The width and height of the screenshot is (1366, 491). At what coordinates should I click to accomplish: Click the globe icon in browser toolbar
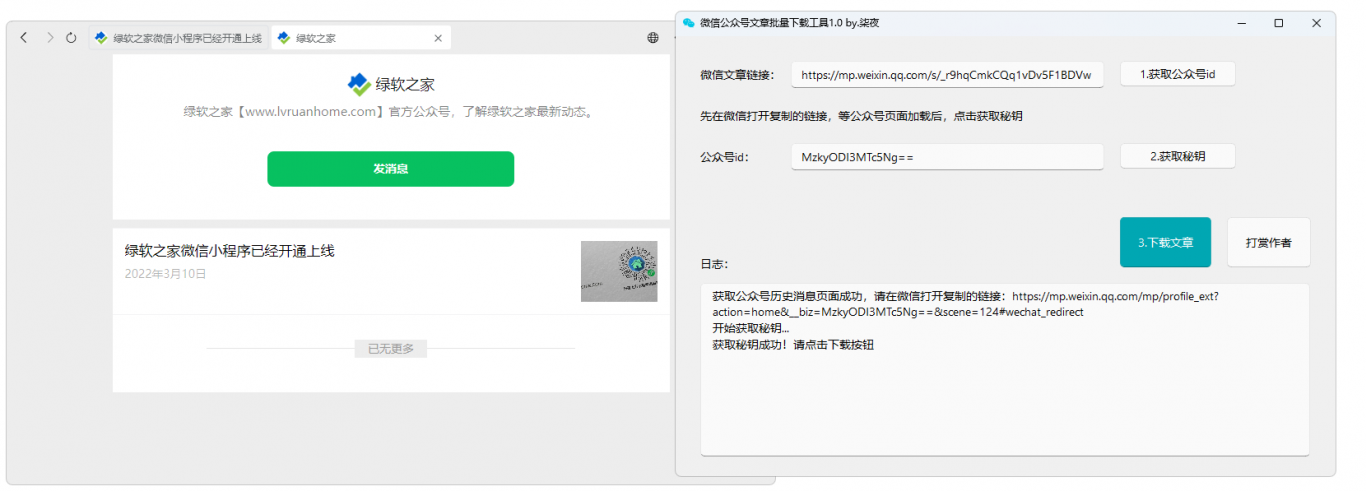click(653, 38)
